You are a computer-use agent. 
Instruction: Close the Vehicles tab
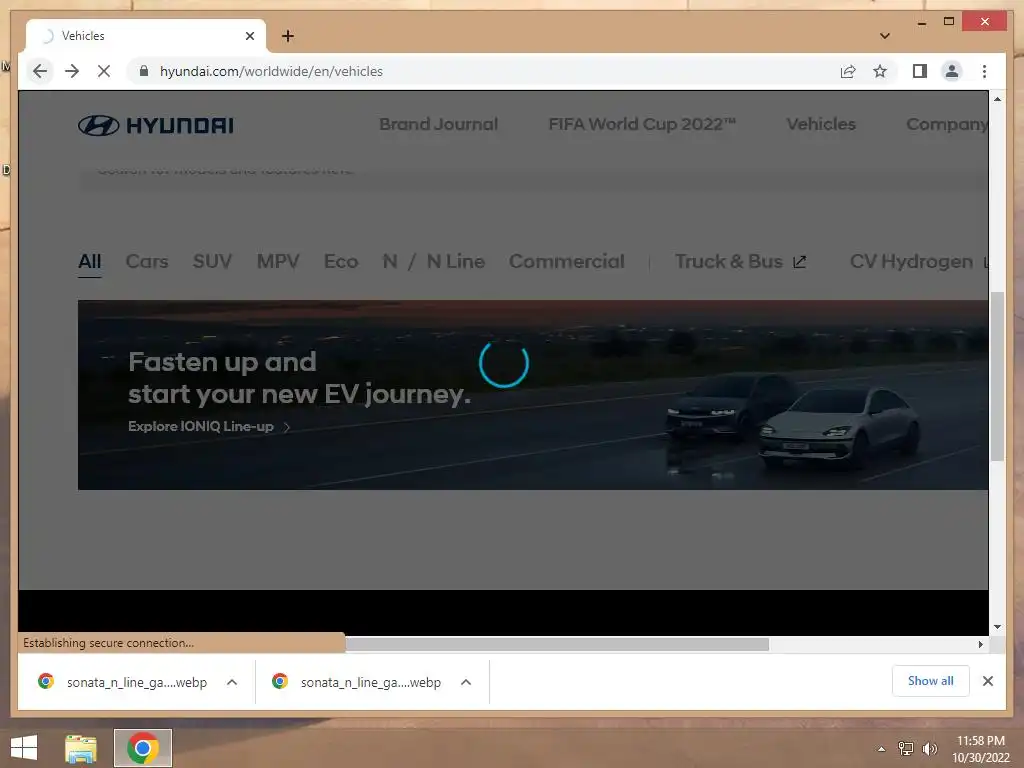249,36
